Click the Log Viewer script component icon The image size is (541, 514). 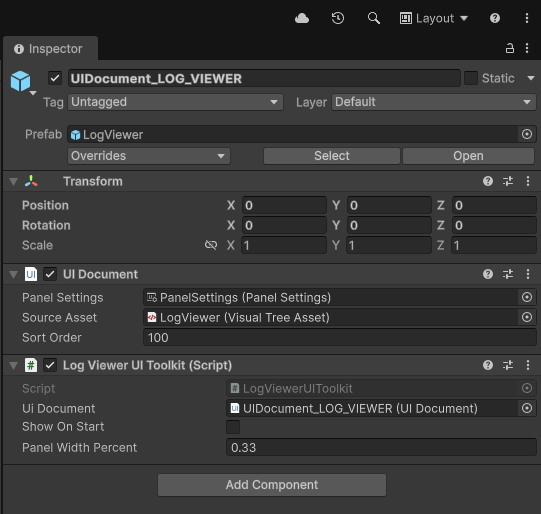click(31, 365)
